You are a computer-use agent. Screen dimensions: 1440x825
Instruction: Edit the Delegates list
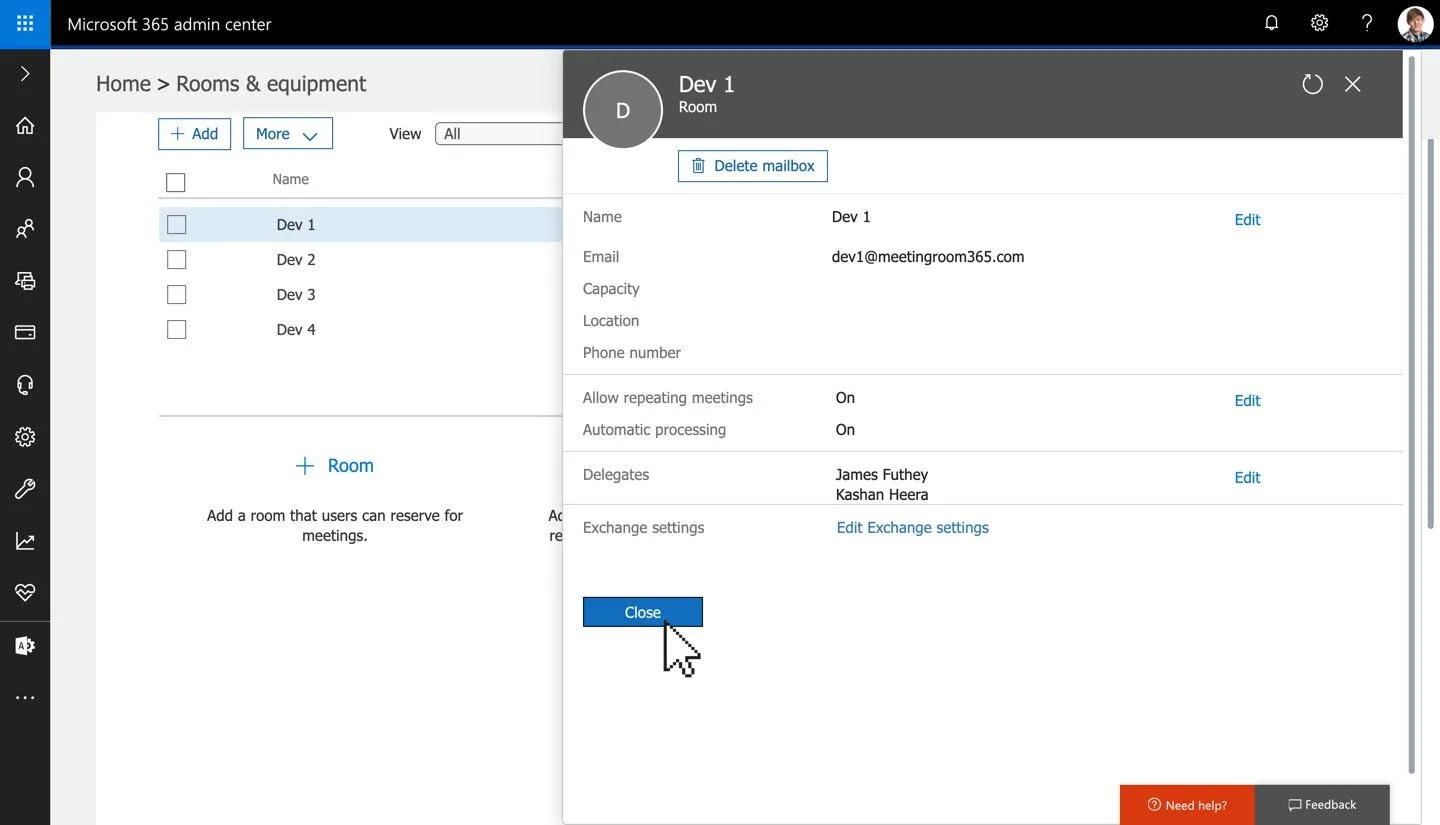pos(1247,478)
